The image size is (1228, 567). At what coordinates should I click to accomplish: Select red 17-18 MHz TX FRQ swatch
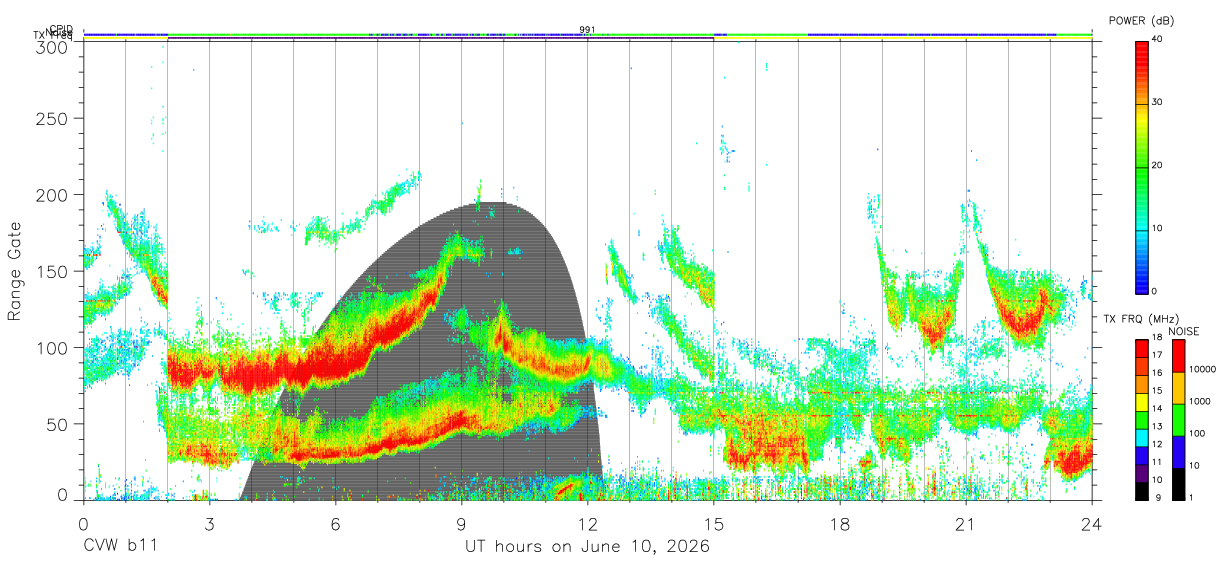point(1142,349)
